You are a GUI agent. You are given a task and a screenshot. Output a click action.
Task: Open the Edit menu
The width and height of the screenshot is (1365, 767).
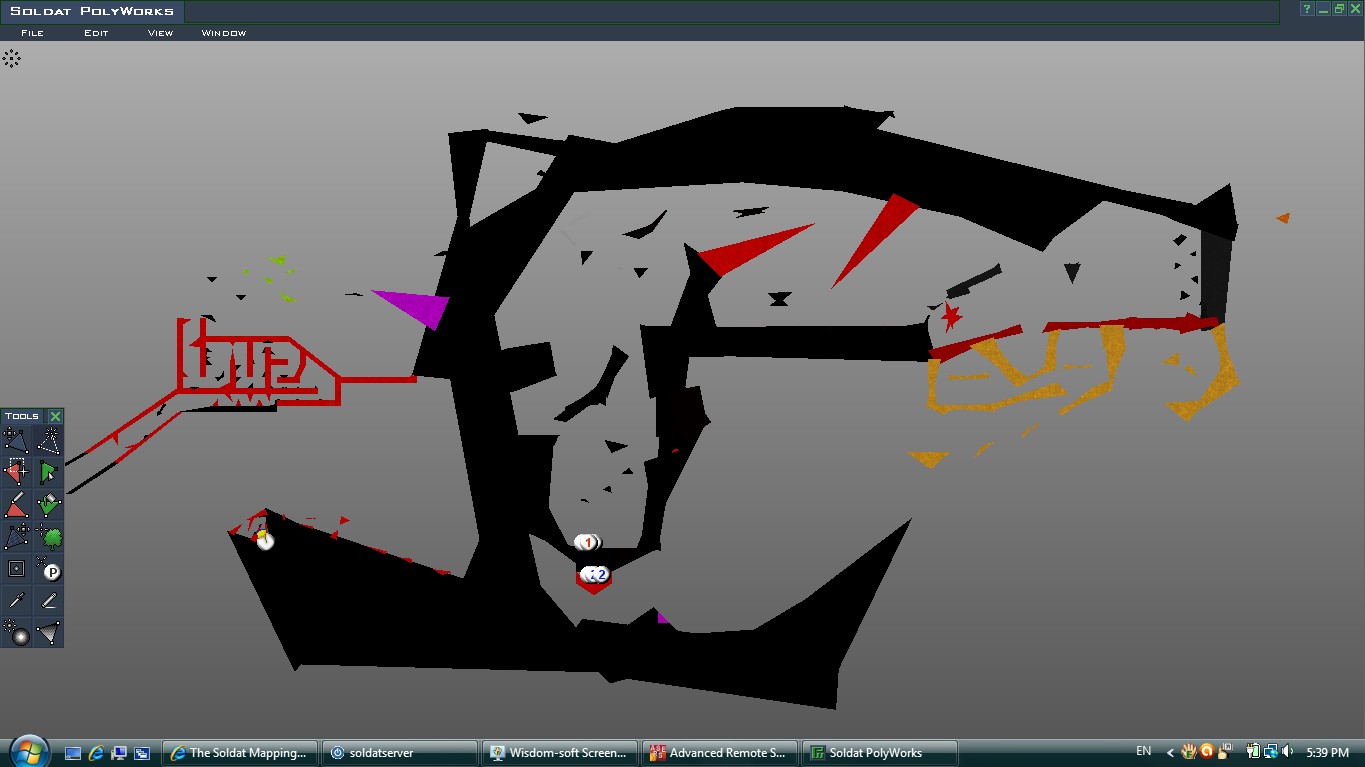(96, 33)
